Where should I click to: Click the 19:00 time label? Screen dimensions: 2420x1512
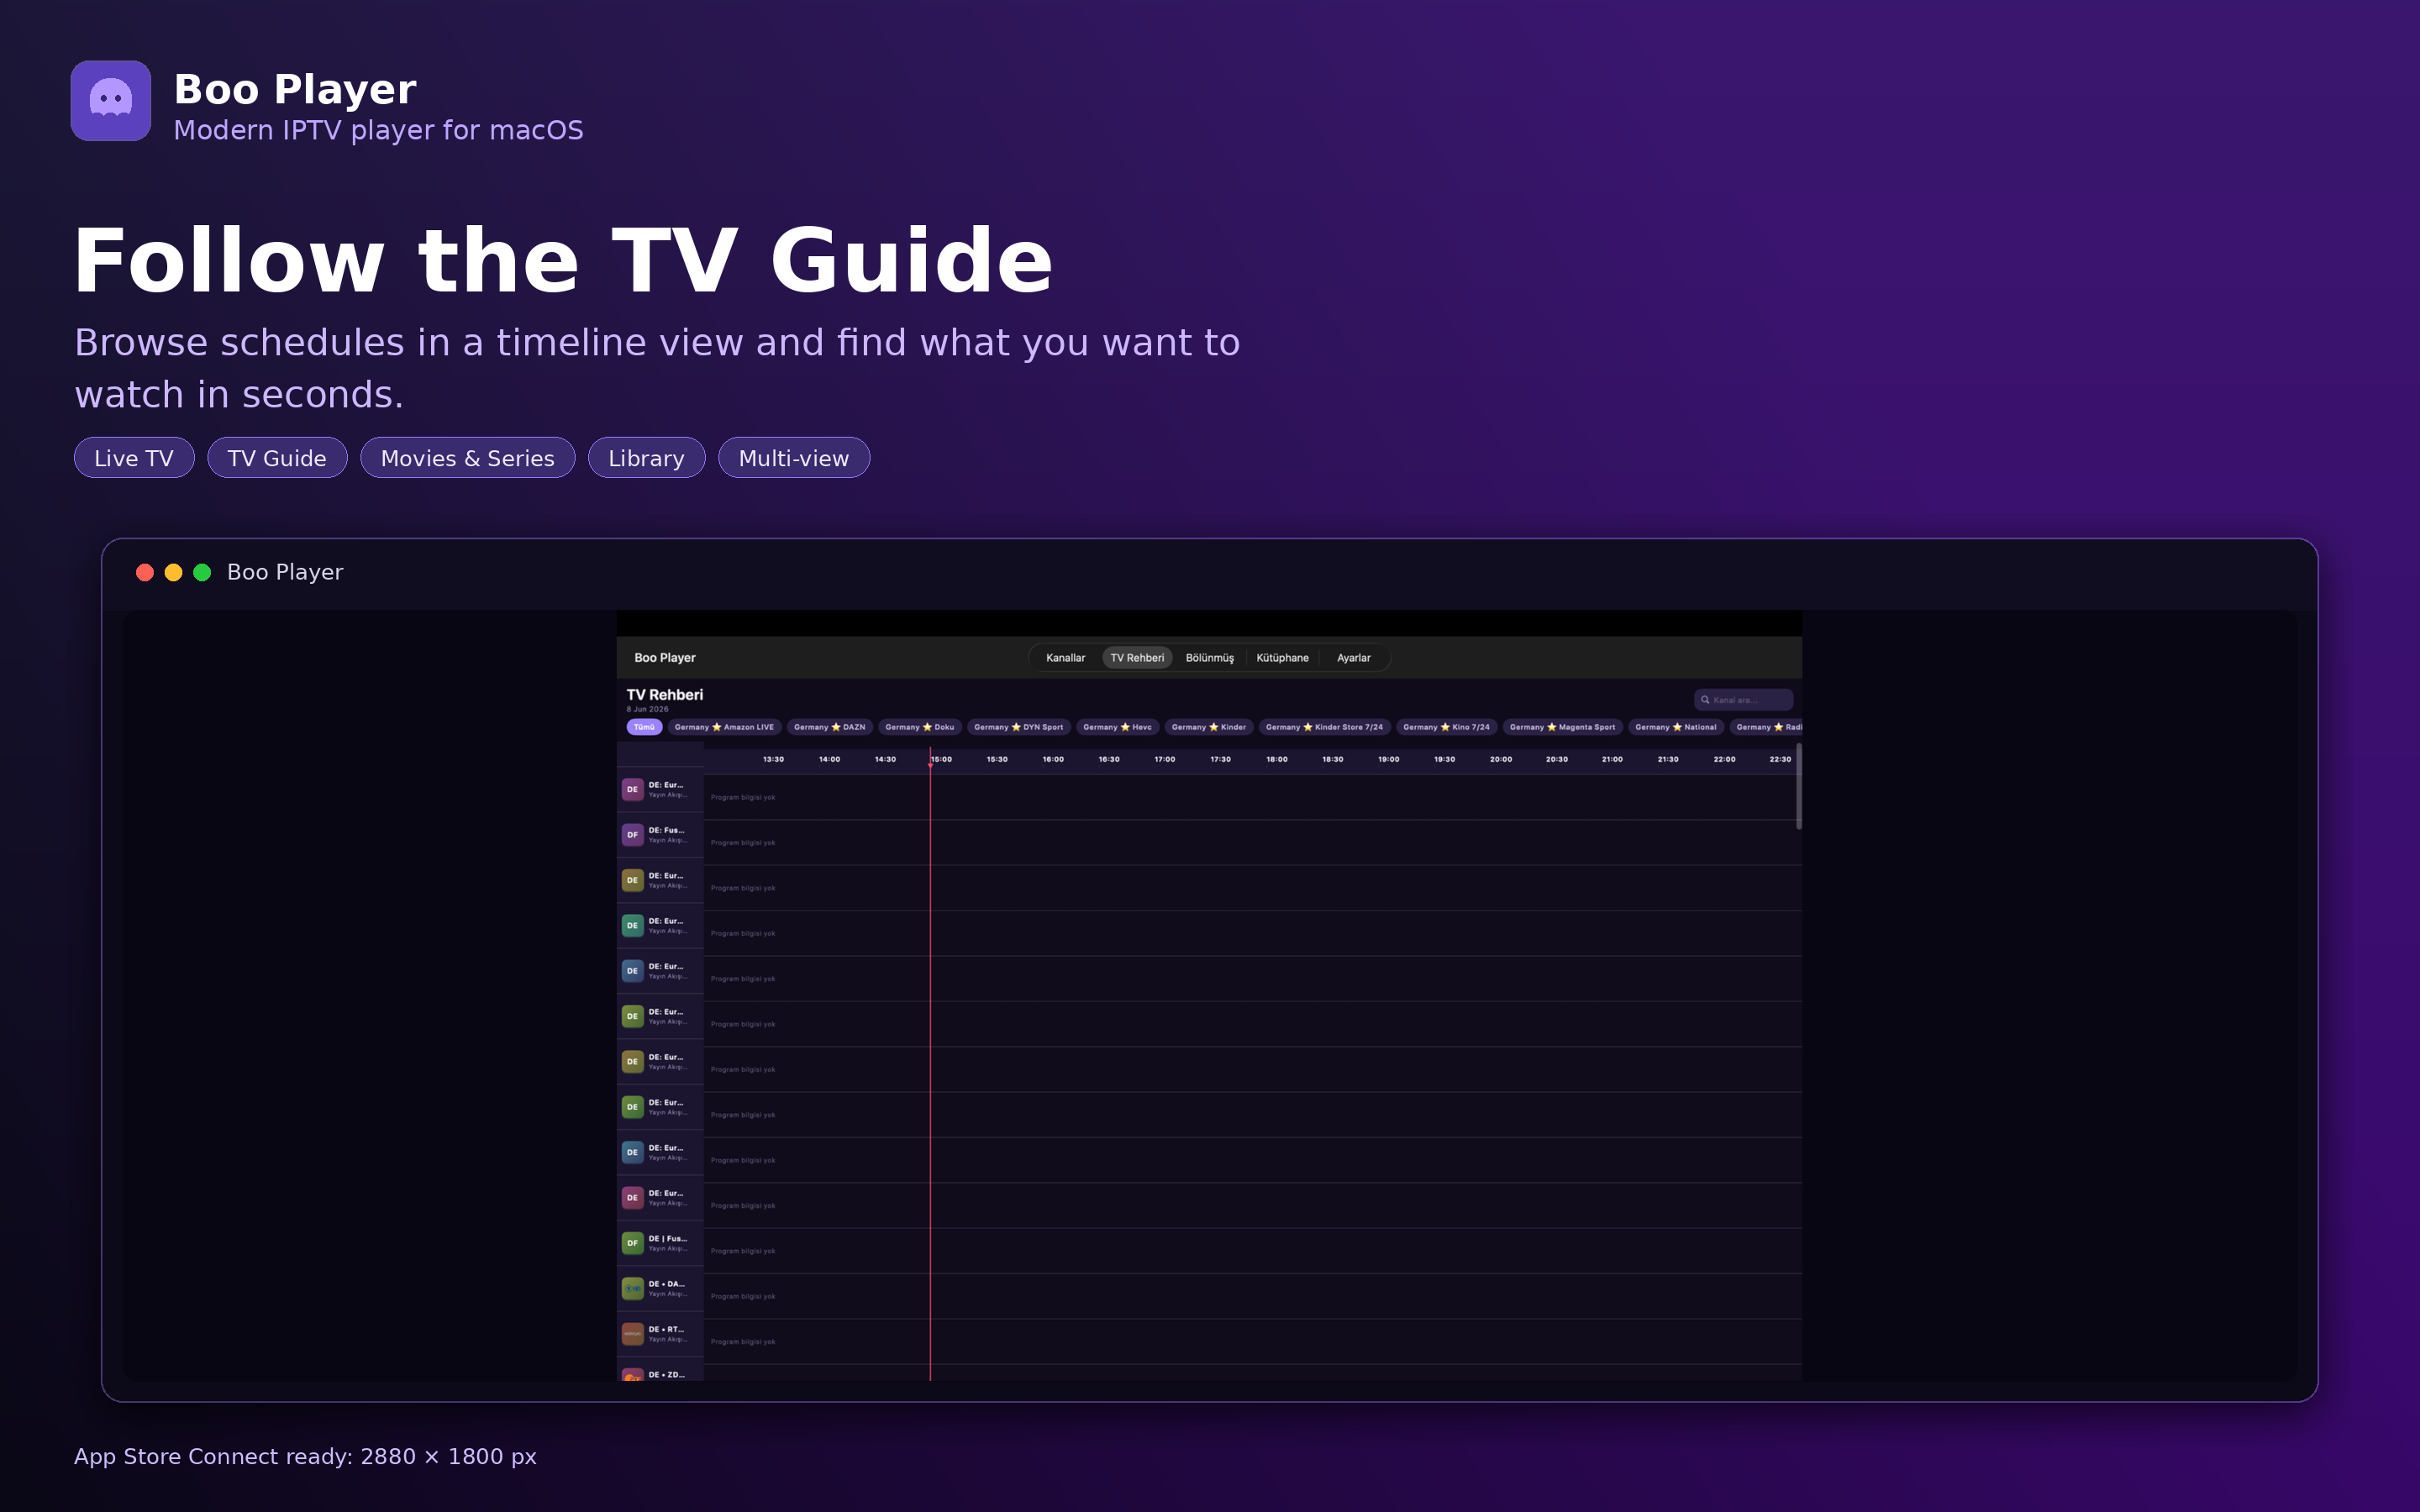[x=1389, y=760]
